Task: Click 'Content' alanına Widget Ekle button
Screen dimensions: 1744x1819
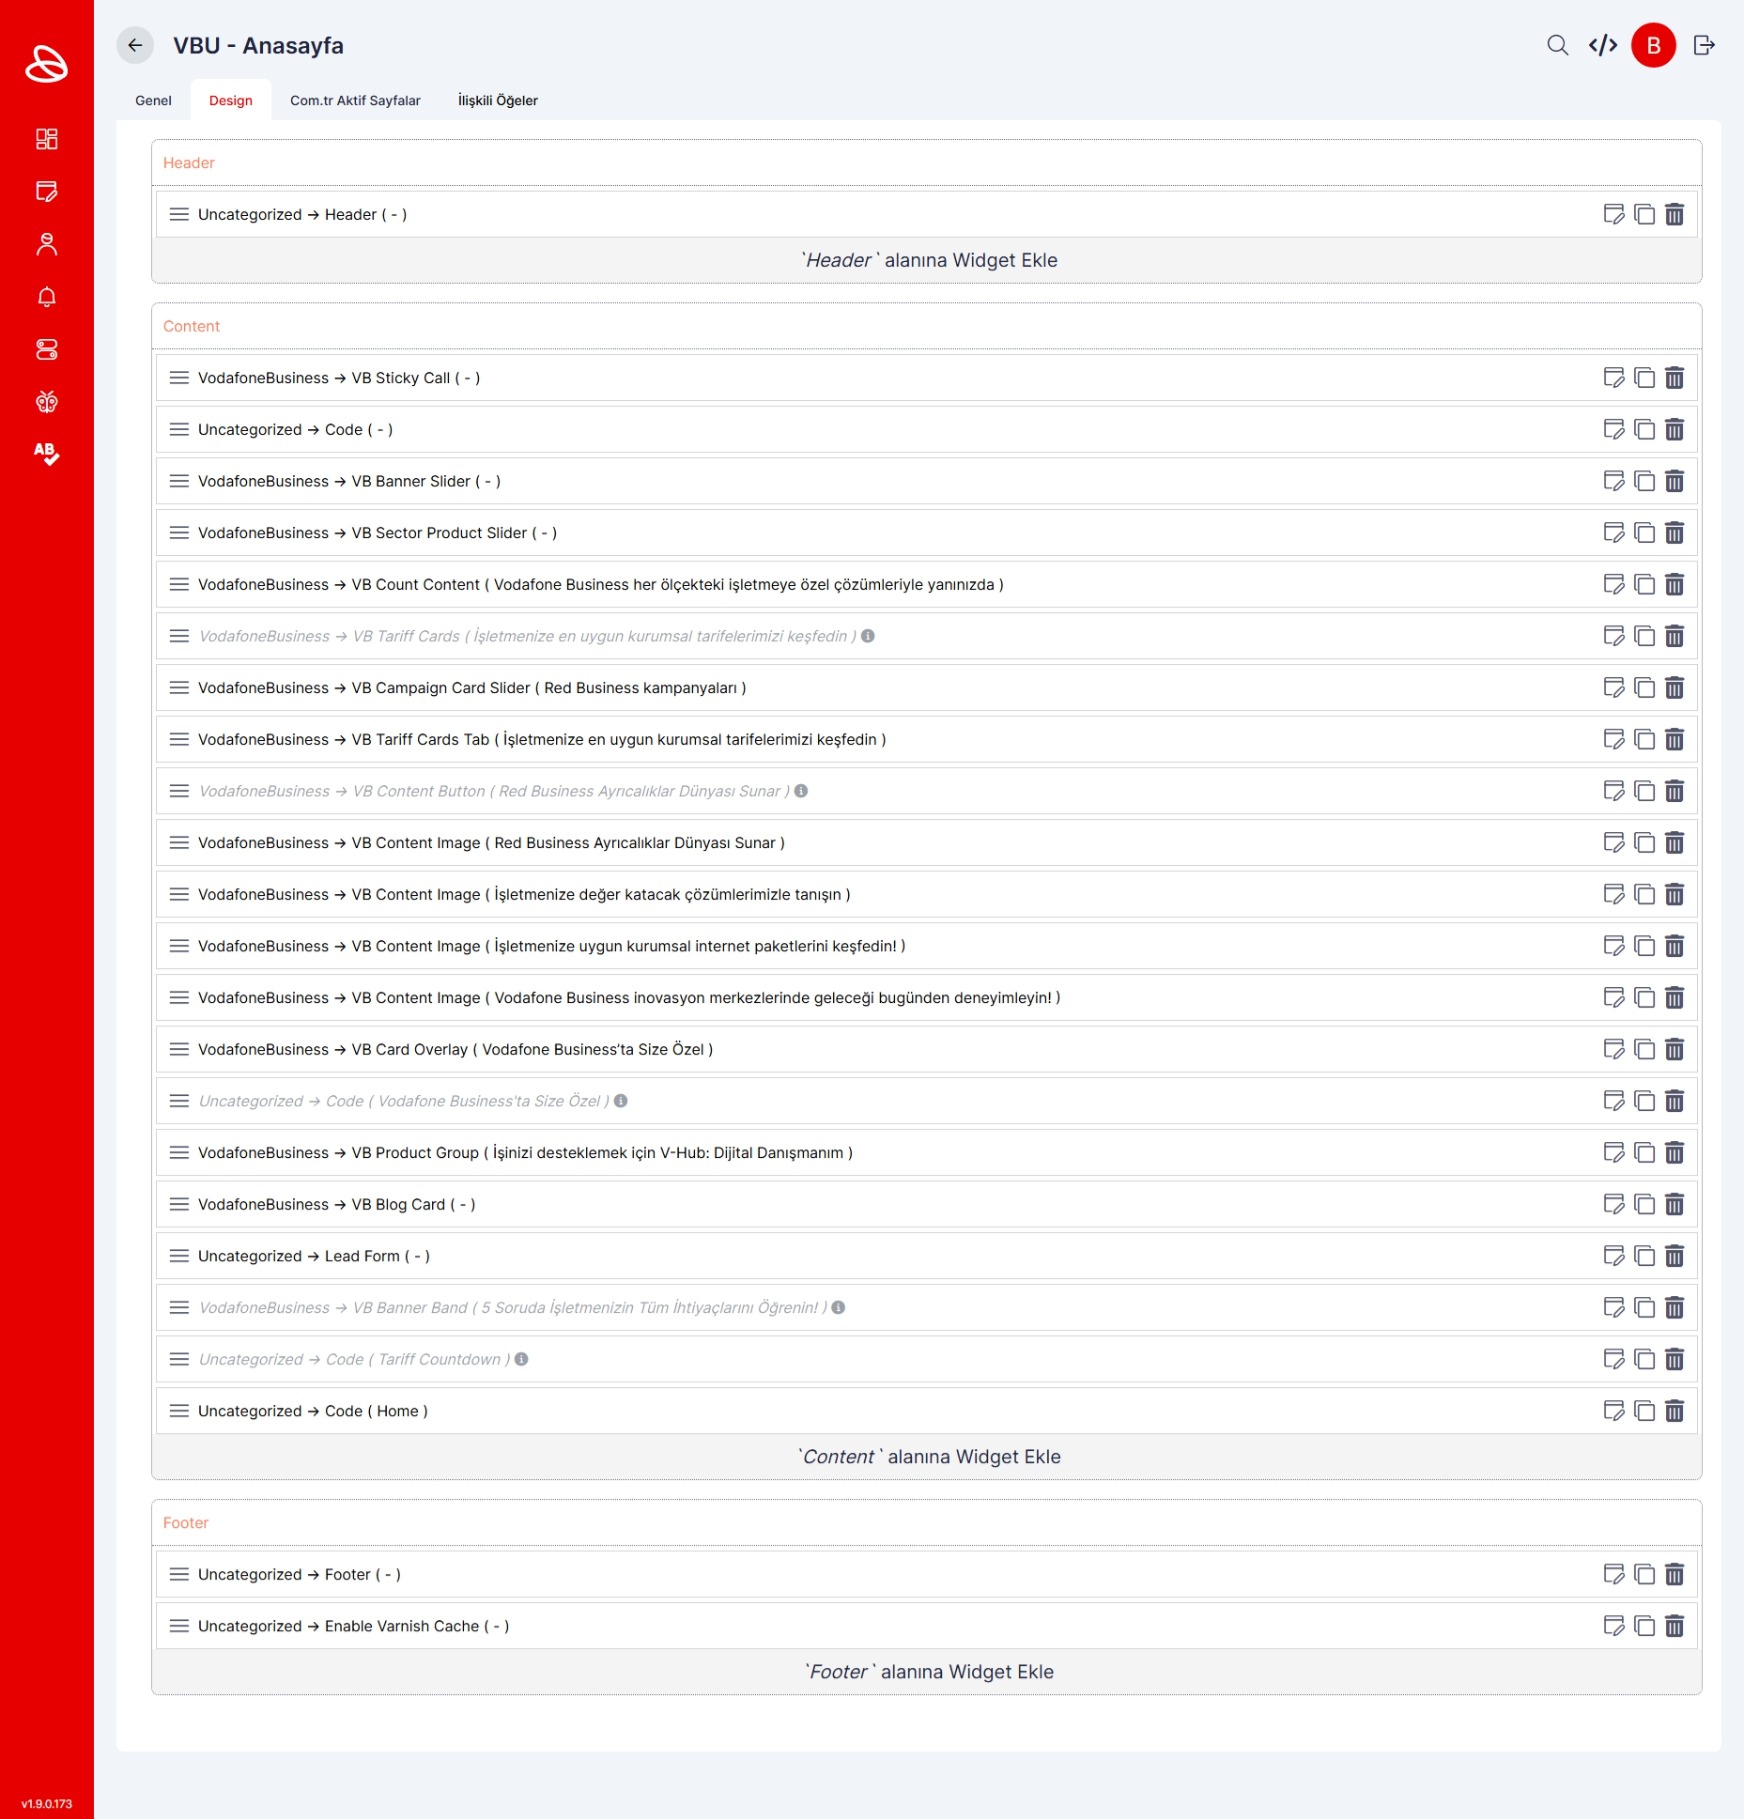Action: pyautogui.click(x=928, y=1457)
